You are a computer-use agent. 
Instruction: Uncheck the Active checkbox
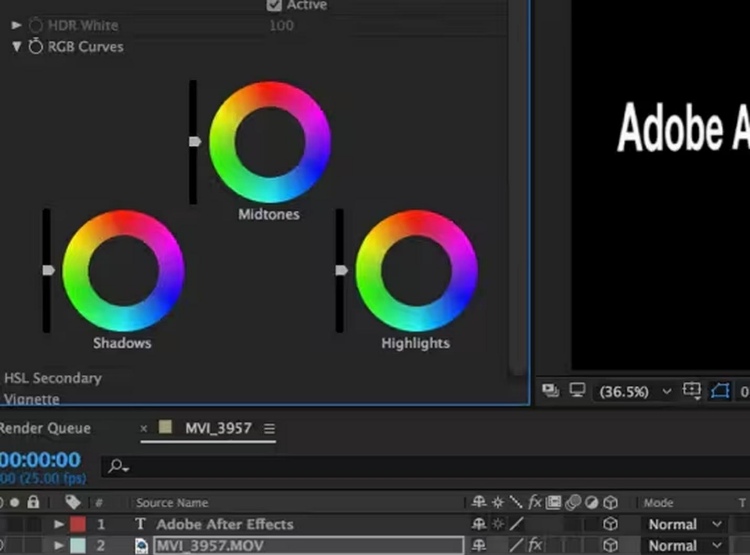(x=274, y=5)
